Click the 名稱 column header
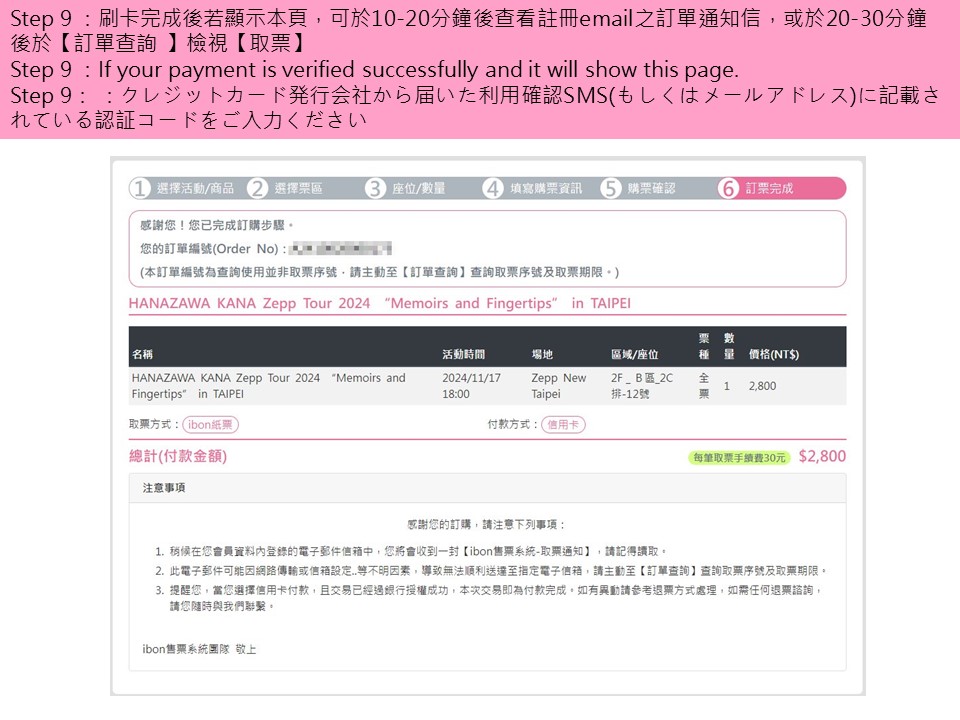 pyautogui.click(x=142, y=354)
